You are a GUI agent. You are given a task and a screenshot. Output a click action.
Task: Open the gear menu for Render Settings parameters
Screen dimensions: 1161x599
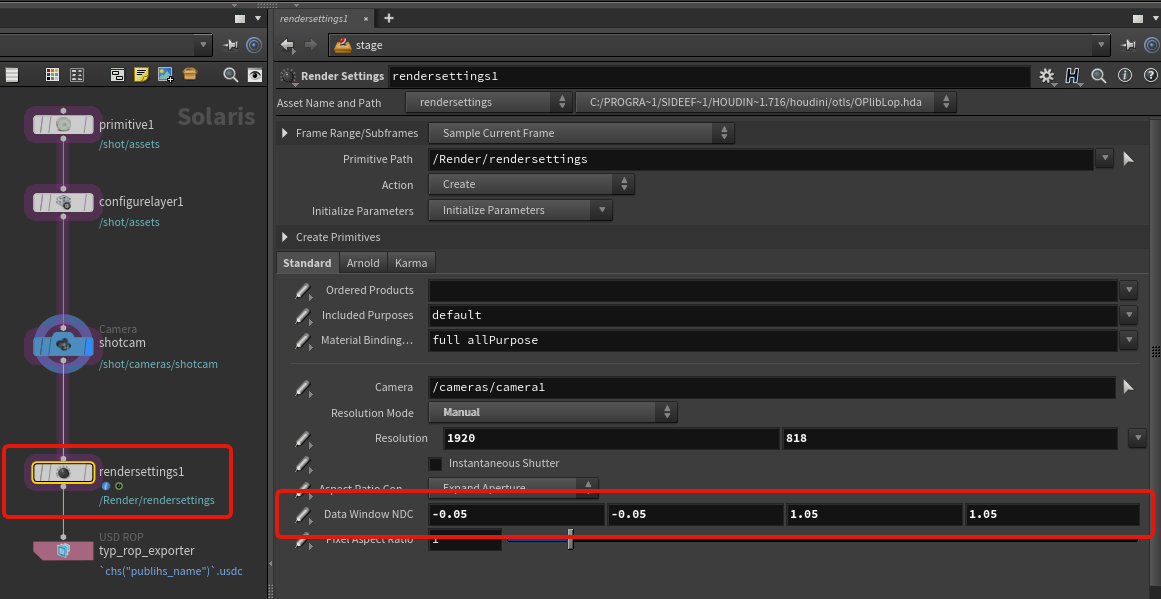point(1046,76)
